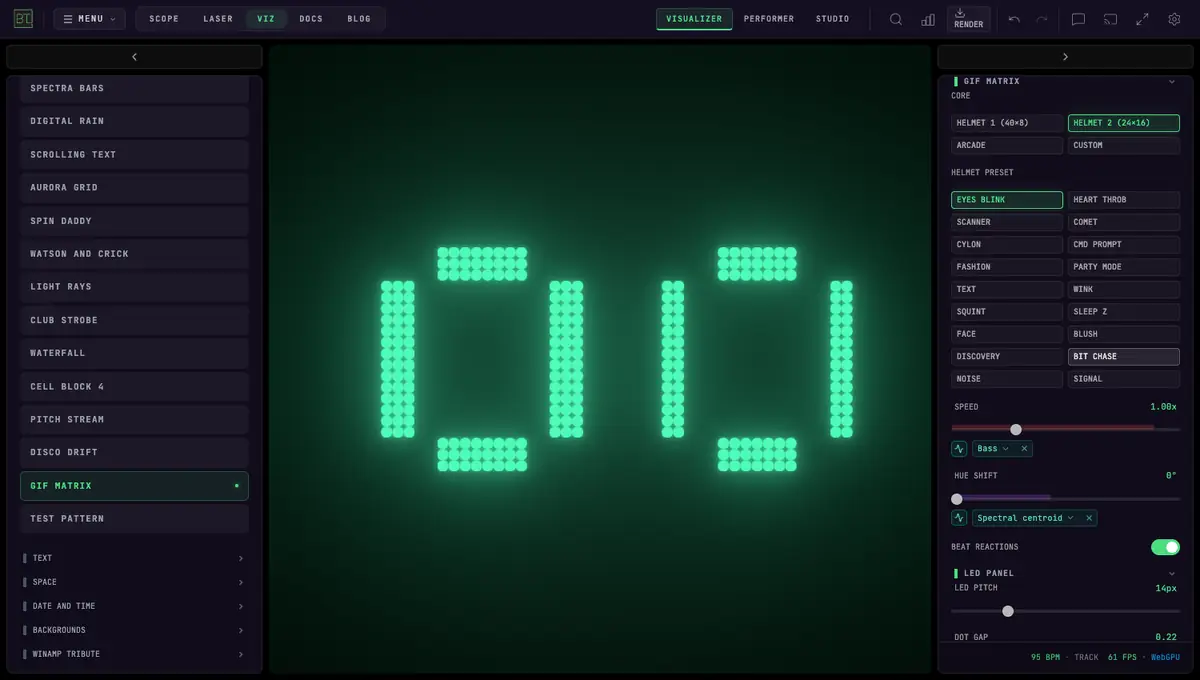The height and width of the screenshot is (680, 1200).
Task: Select the Club Strobe visualizer
Action: [x=134, y=320]
